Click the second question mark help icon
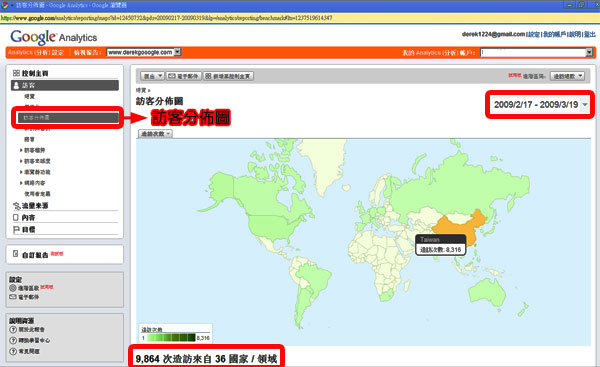 coord(13,340)
